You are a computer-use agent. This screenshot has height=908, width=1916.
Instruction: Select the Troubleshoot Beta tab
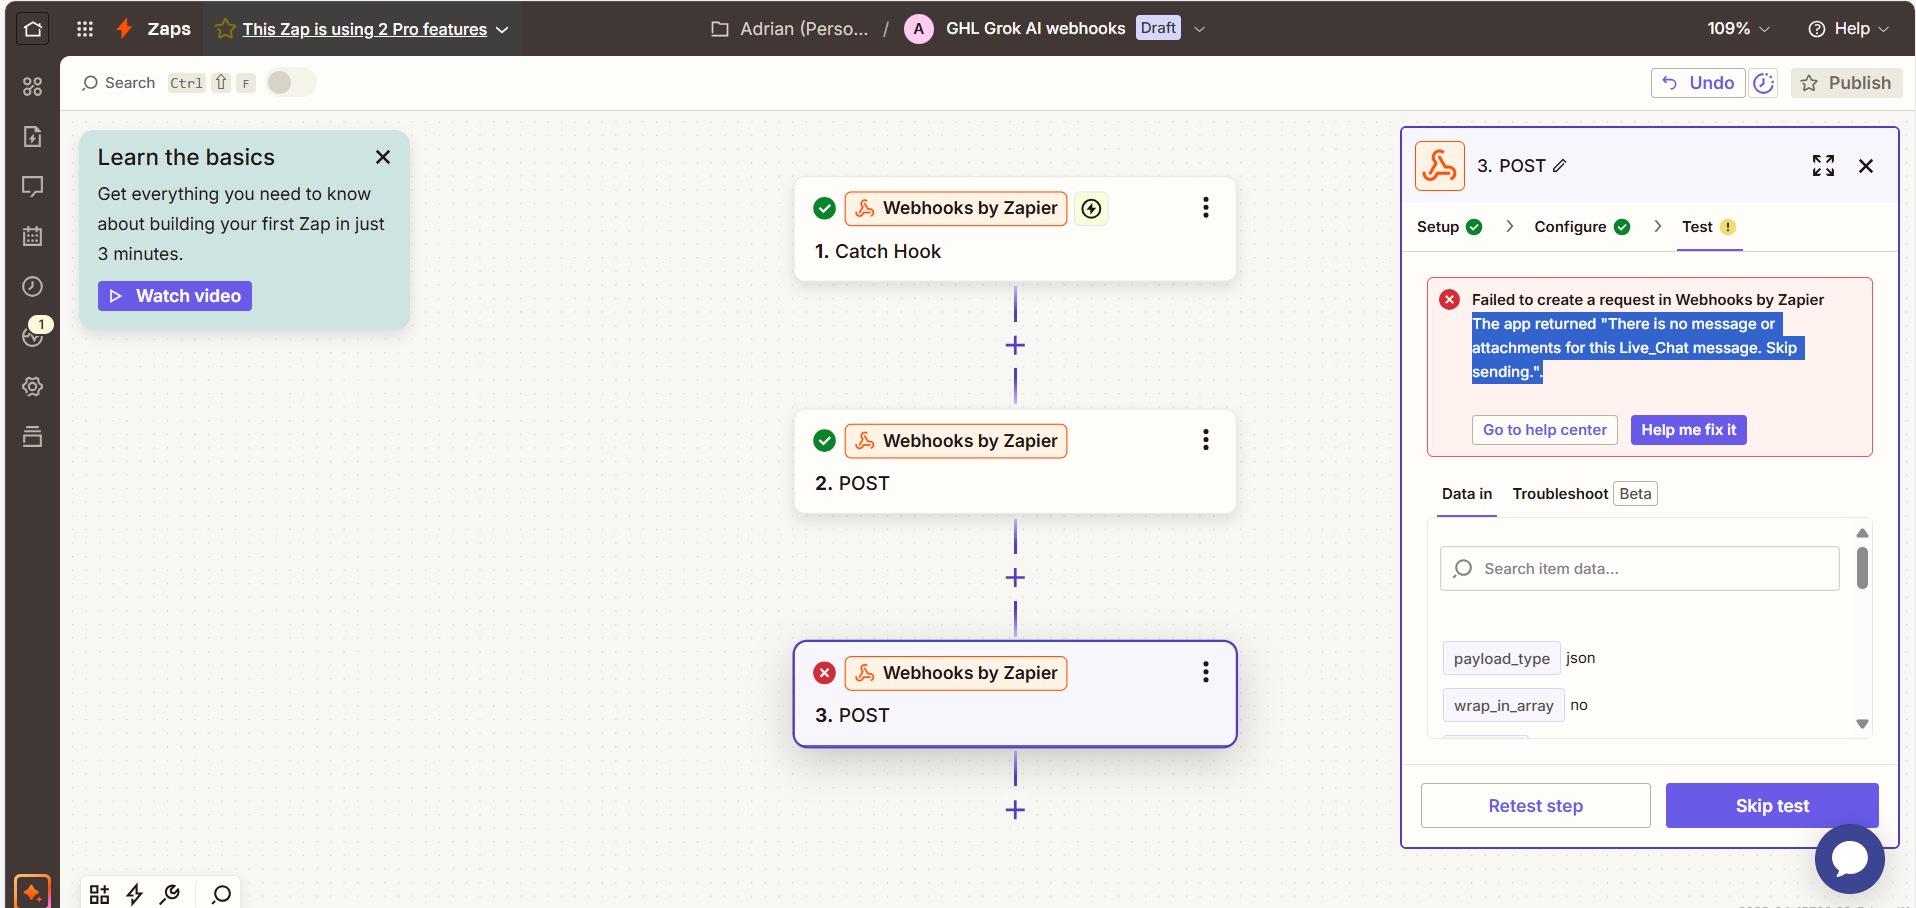pyautogui.click(x=1584, y=494)
